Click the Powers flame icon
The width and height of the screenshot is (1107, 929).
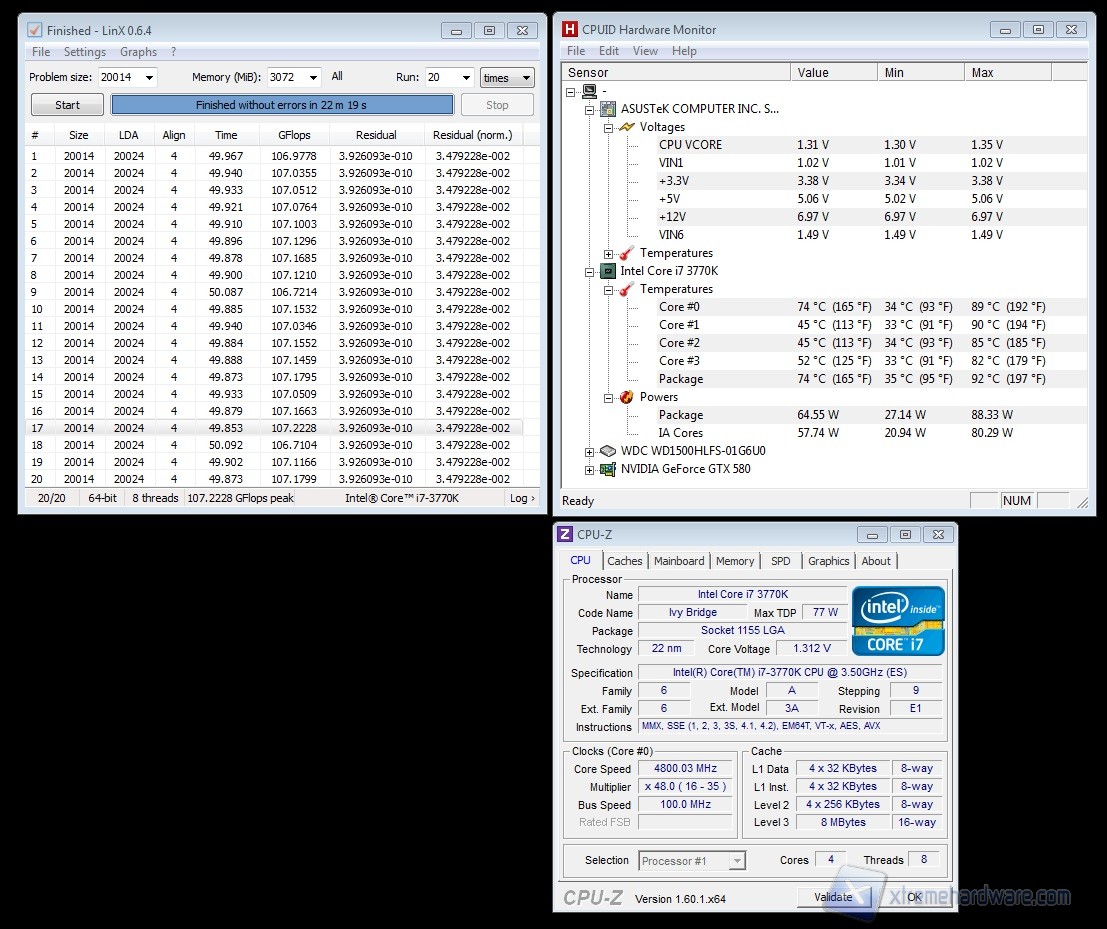[x=626, y=397]
